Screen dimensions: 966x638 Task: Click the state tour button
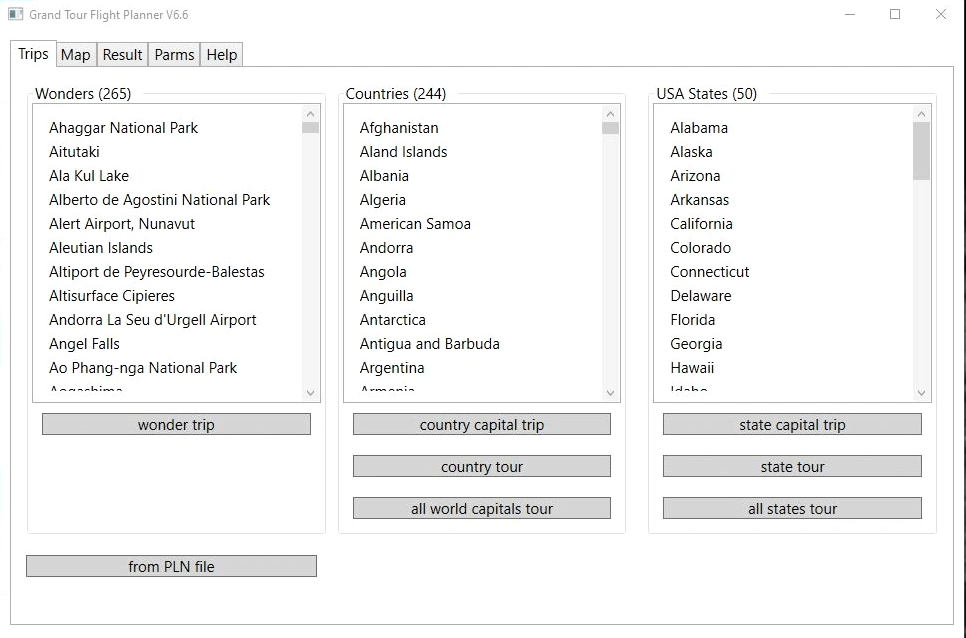point(792,467)
